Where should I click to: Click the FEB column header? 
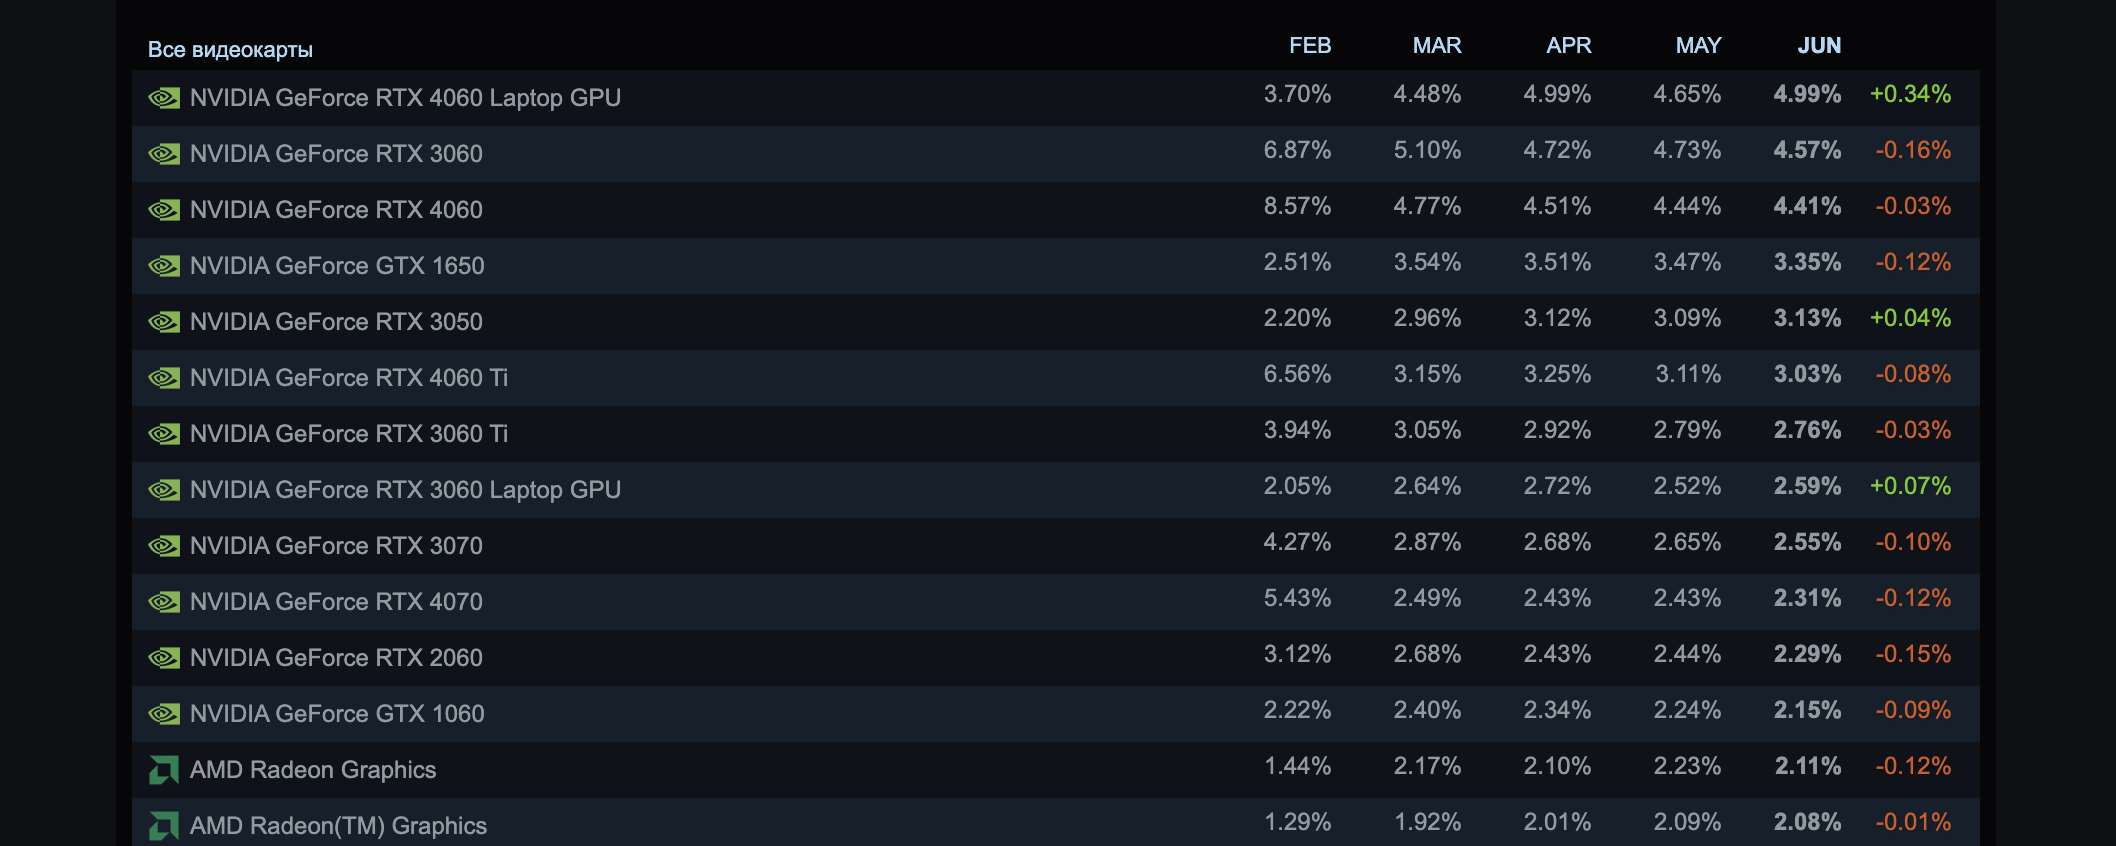pos(1310,45)
